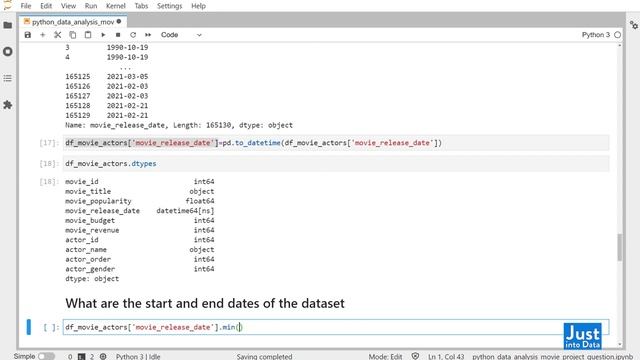Open the File Browser sidebar icon
The height and width of the screenshot is (360, 640).
point(8,25)
